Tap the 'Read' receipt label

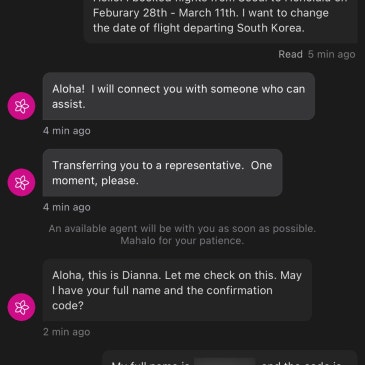coord(290,54)
